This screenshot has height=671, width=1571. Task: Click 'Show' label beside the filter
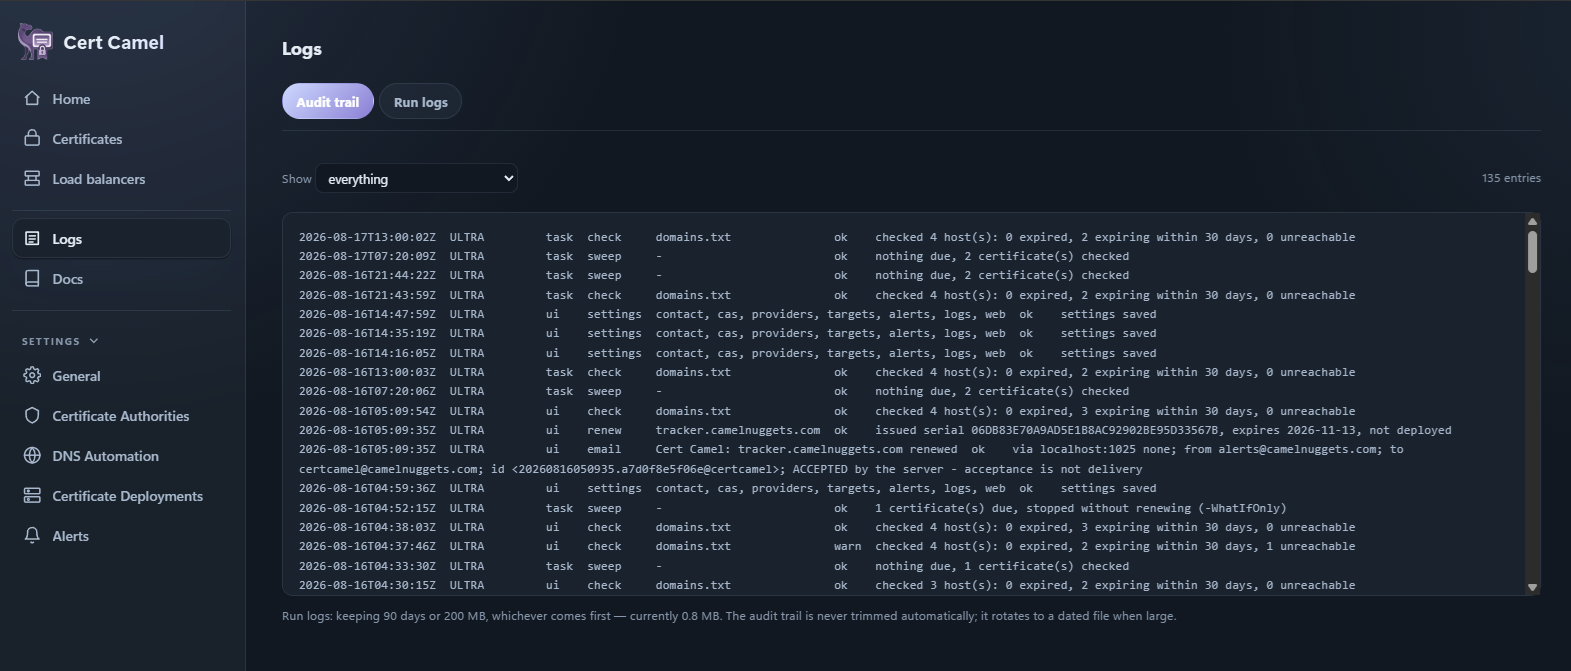(x=297, y=179)
